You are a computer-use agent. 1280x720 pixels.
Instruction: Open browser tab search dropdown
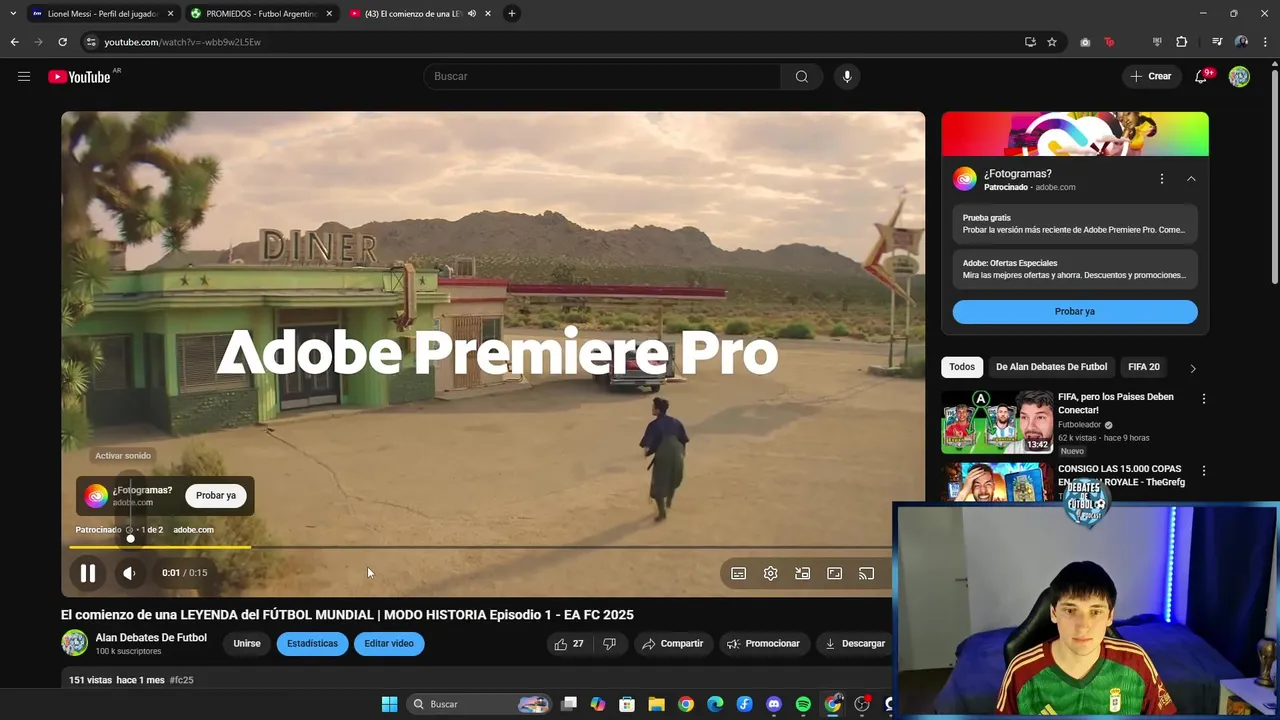(12, 14)
